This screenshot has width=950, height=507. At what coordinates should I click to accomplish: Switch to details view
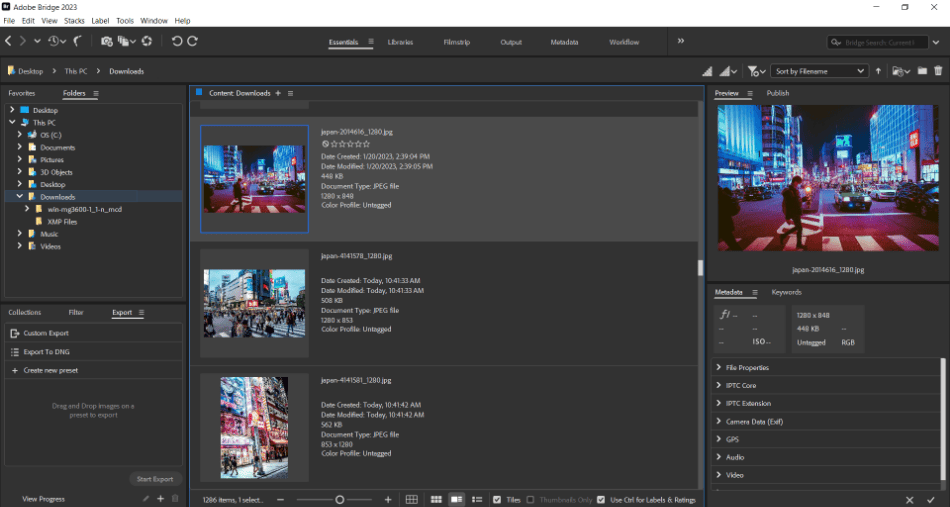coord(457,500)
